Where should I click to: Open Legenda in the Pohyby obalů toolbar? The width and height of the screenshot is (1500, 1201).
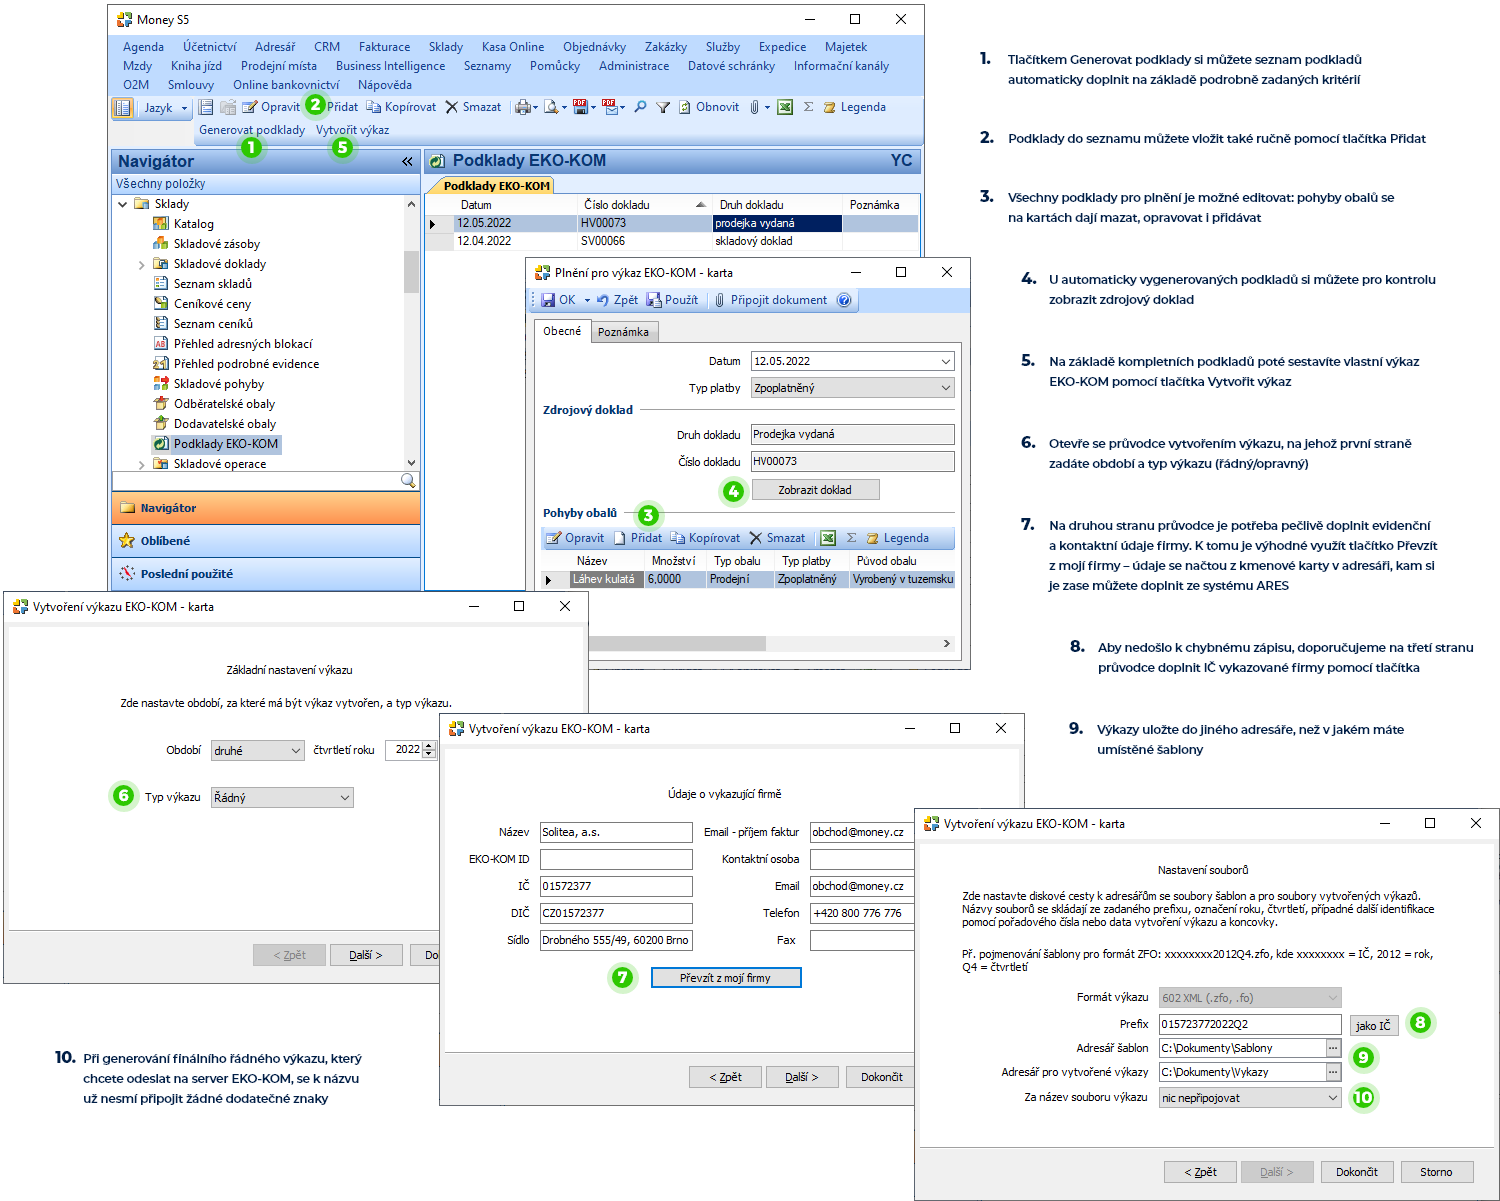pyautogui.click(x=898, y=538)
